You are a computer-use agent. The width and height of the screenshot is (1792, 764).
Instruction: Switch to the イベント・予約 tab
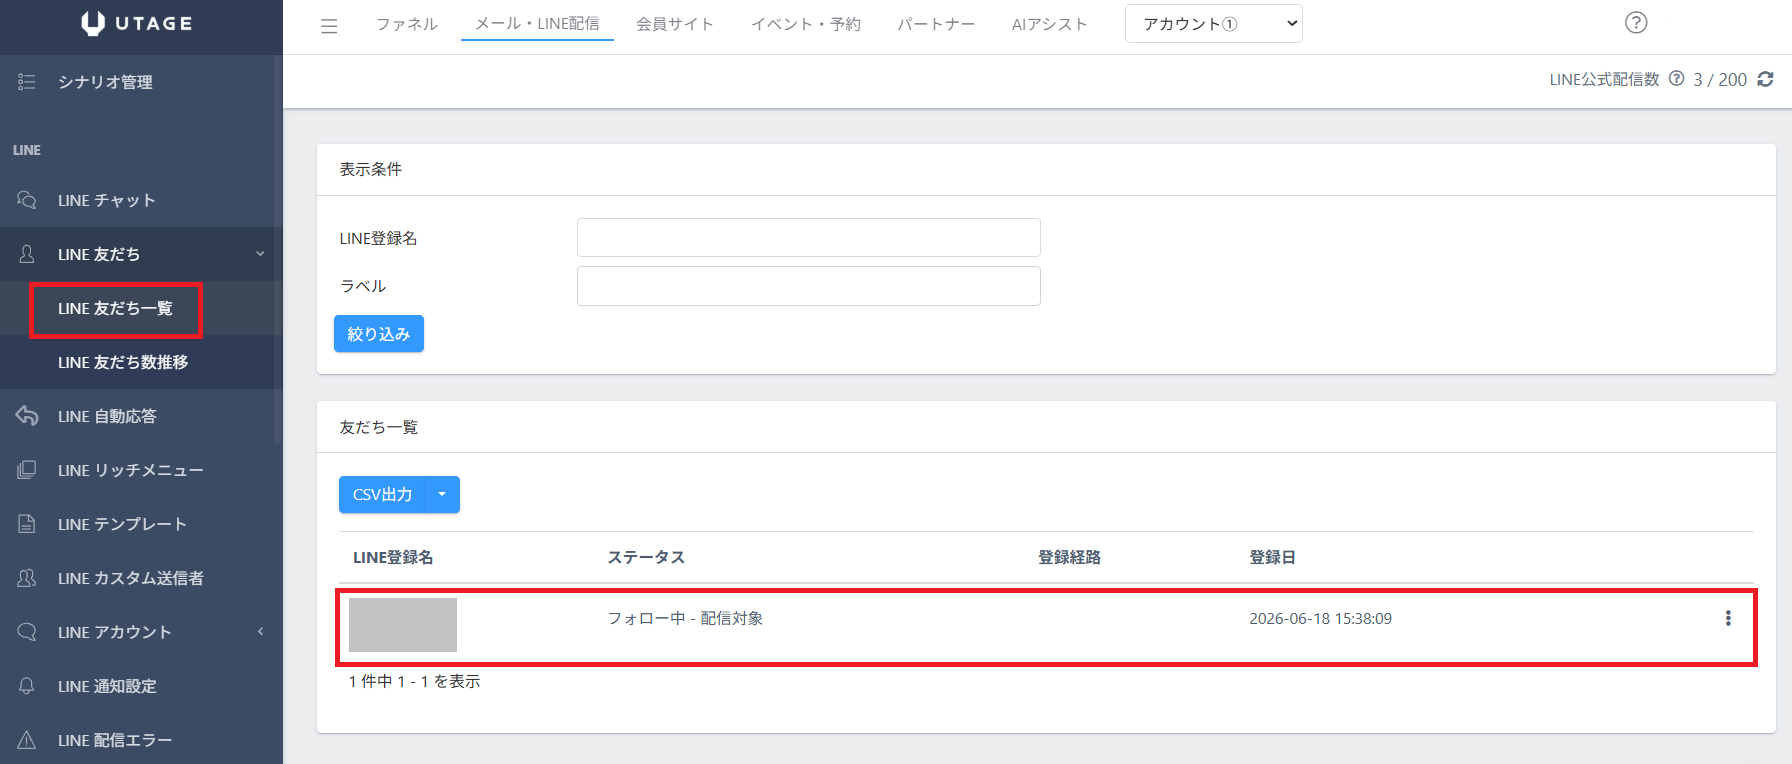click(x=806, y=24)
